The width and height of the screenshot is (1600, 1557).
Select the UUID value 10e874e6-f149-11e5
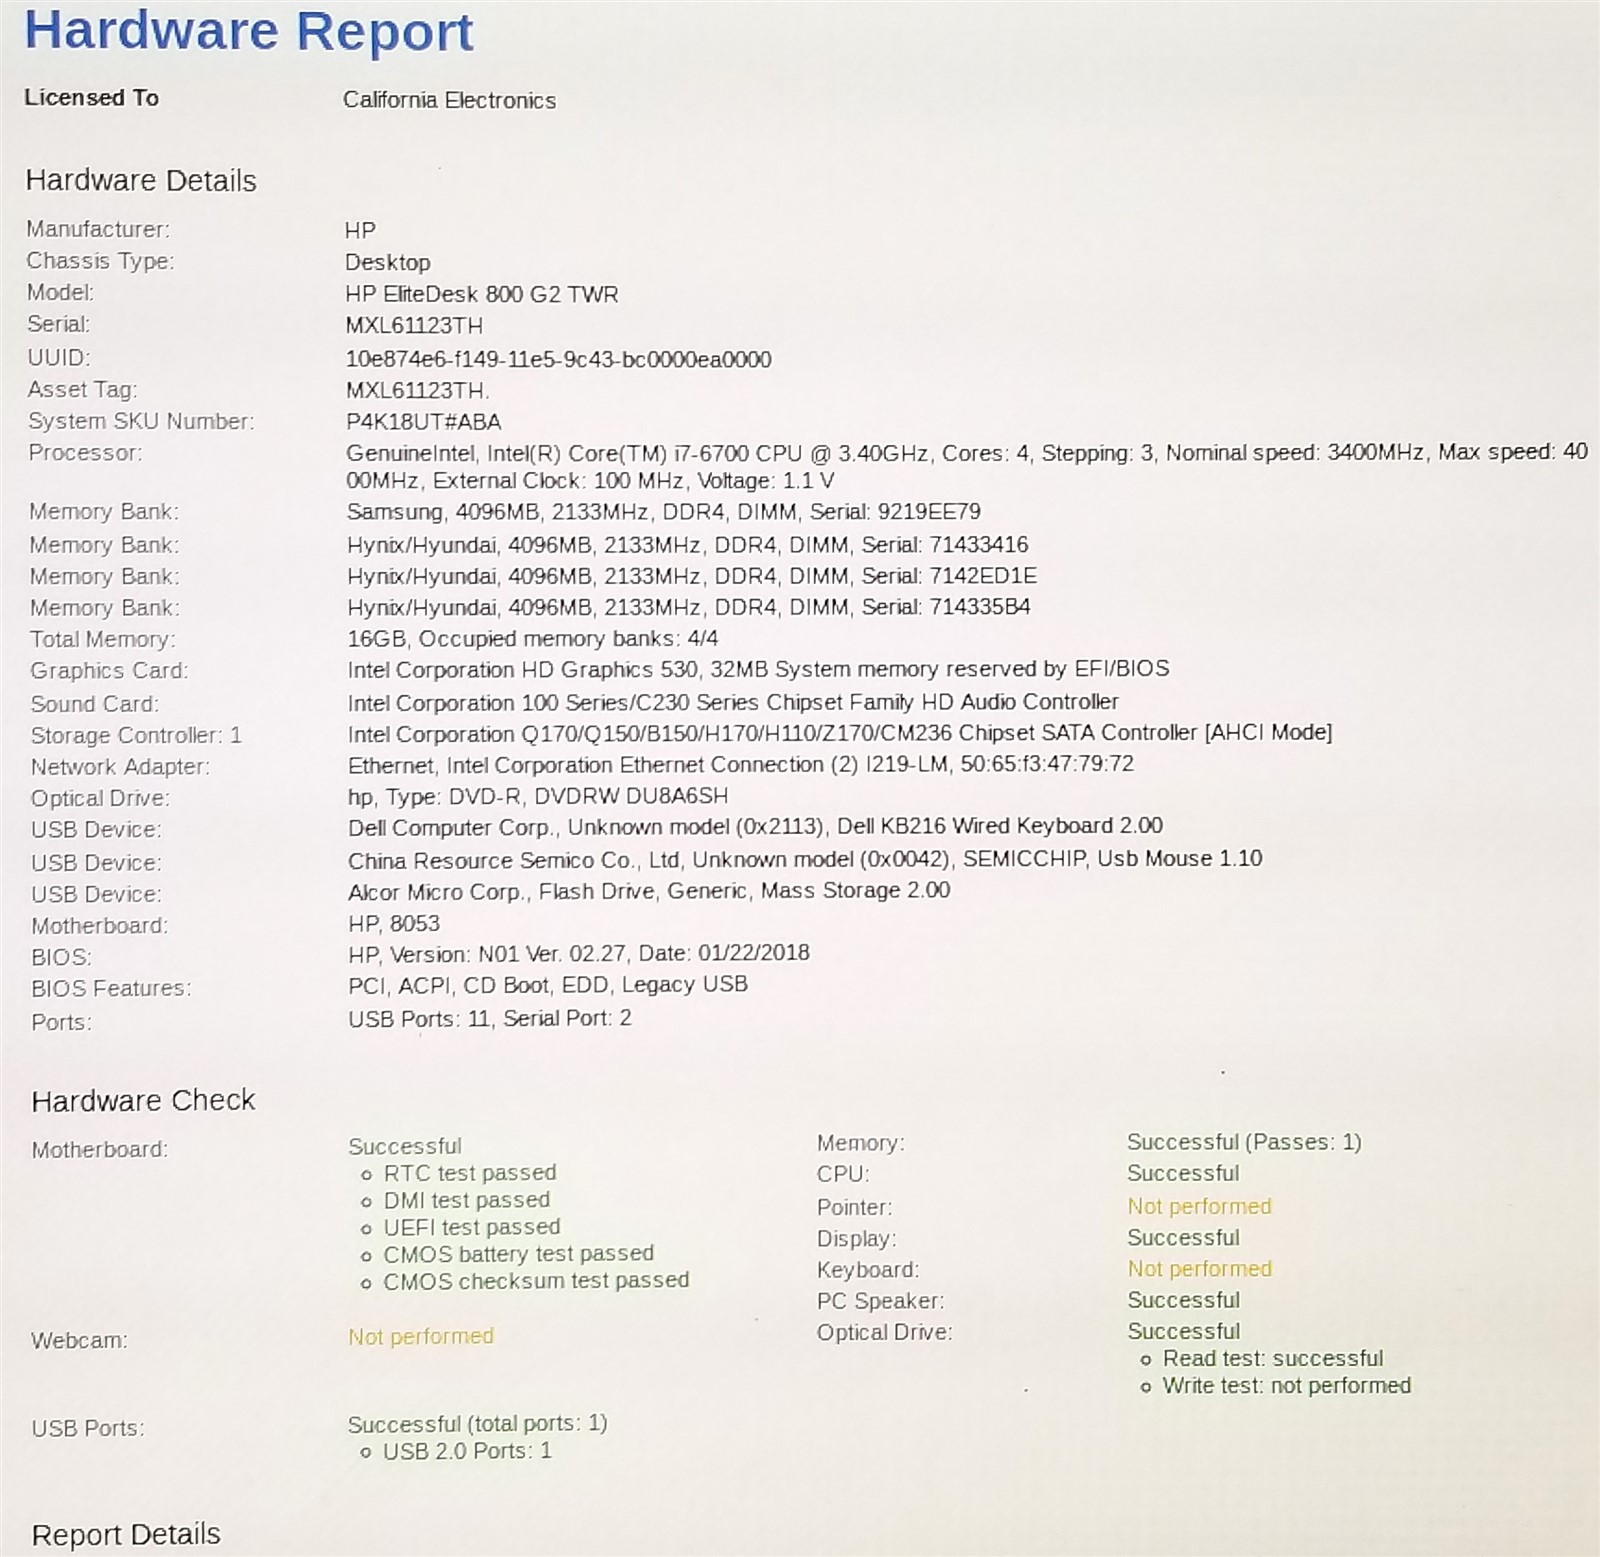[x=558, y=359]
